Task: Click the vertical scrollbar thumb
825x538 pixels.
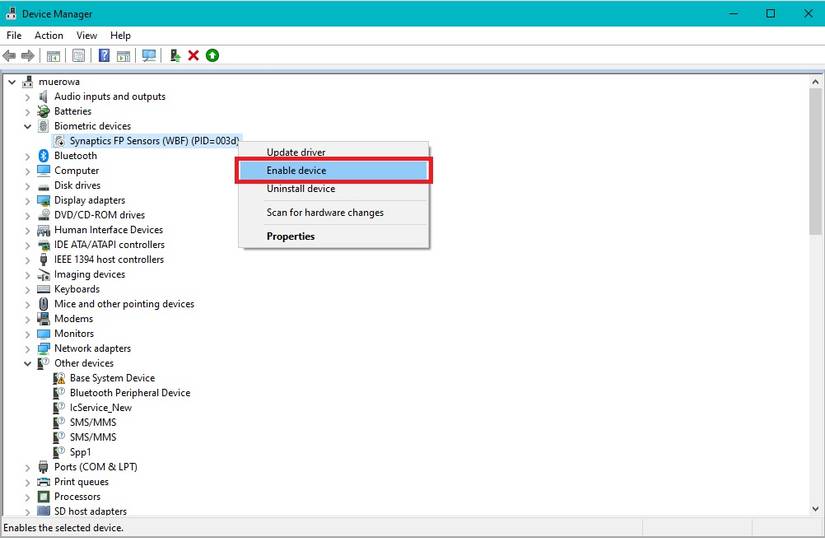Action: pos(815,162)
